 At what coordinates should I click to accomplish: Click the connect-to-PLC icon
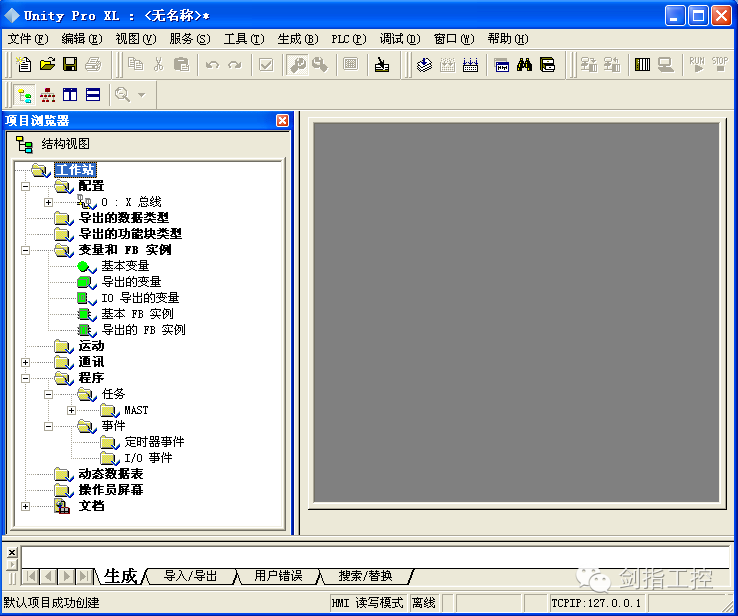click(589, 64)
